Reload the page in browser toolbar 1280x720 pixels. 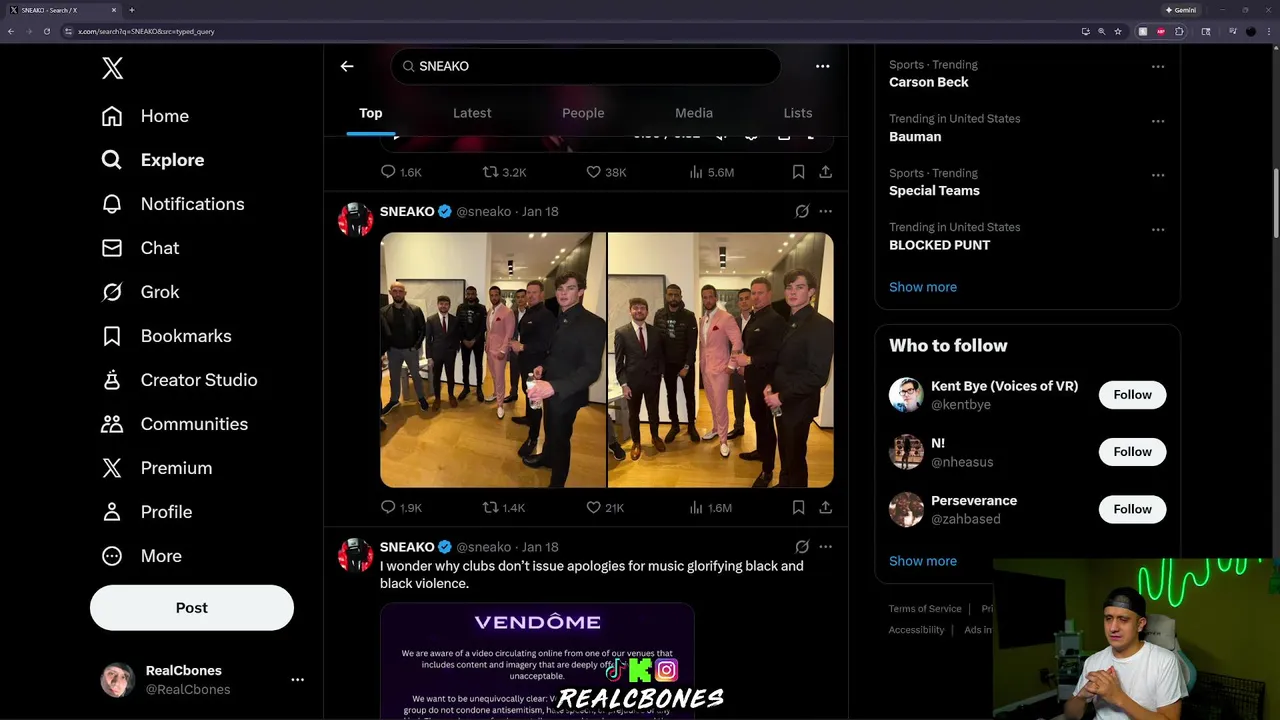tap(46, 31)
